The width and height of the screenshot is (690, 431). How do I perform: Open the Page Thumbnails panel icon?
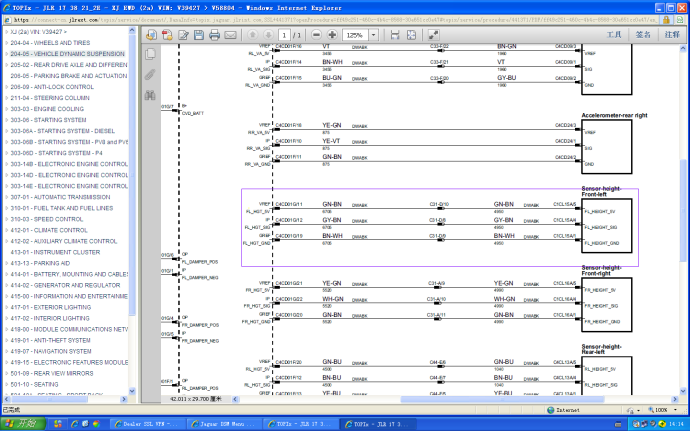point(151,54)
